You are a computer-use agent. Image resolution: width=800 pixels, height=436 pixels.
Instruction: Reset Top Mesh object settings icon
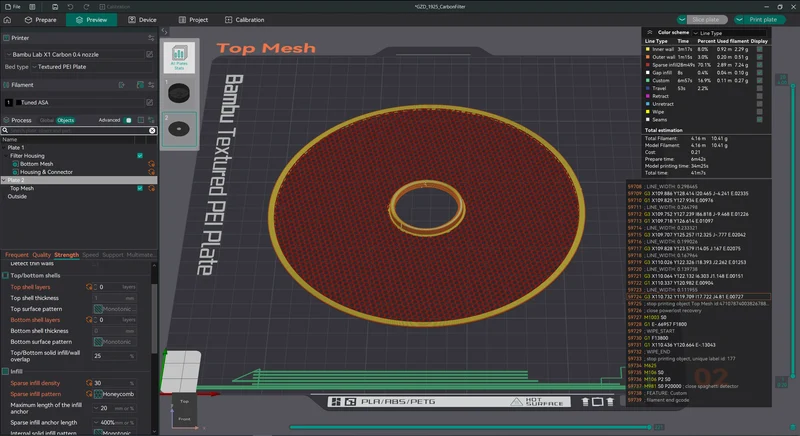(151, 189)
